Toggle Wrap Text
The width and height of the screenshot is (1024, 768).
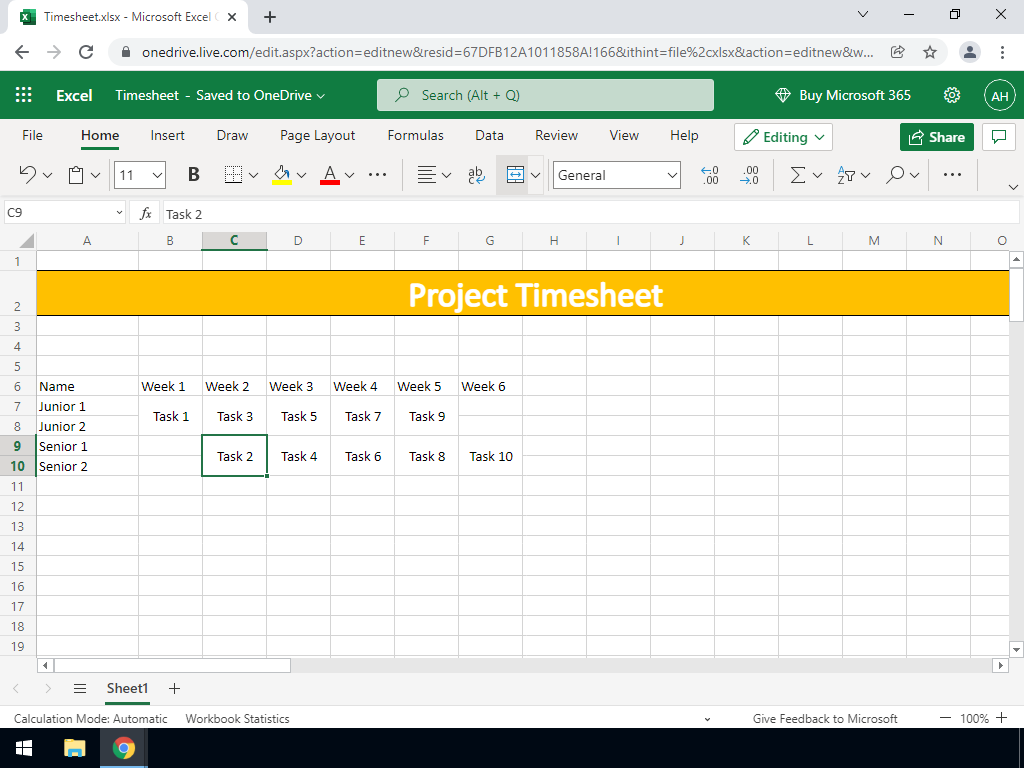(476, 174)
